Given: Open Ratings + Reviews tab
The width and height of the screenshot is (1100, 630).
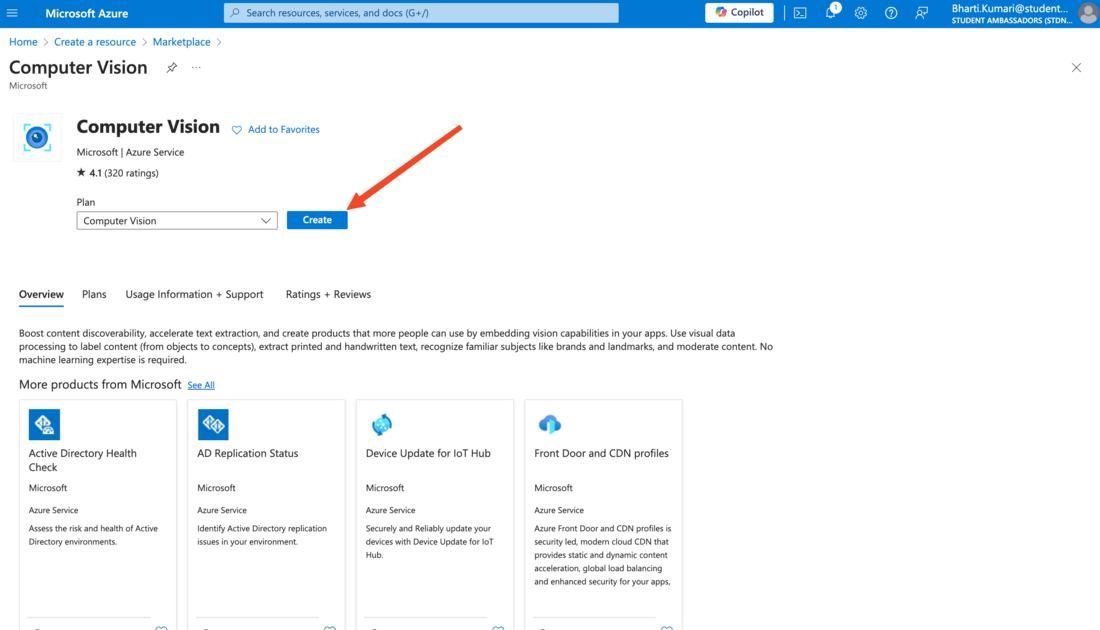Looking at the screenshot, I should coord(328,295).
